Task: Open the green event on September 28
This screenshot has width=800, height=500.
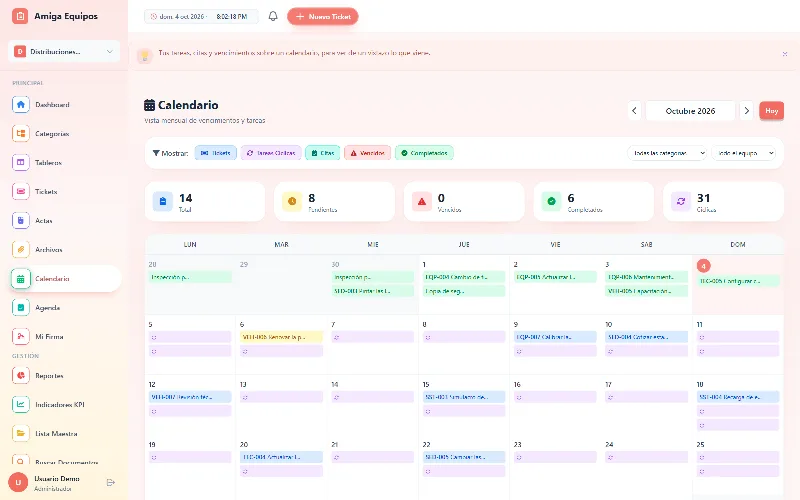Action: pos(190,277)
